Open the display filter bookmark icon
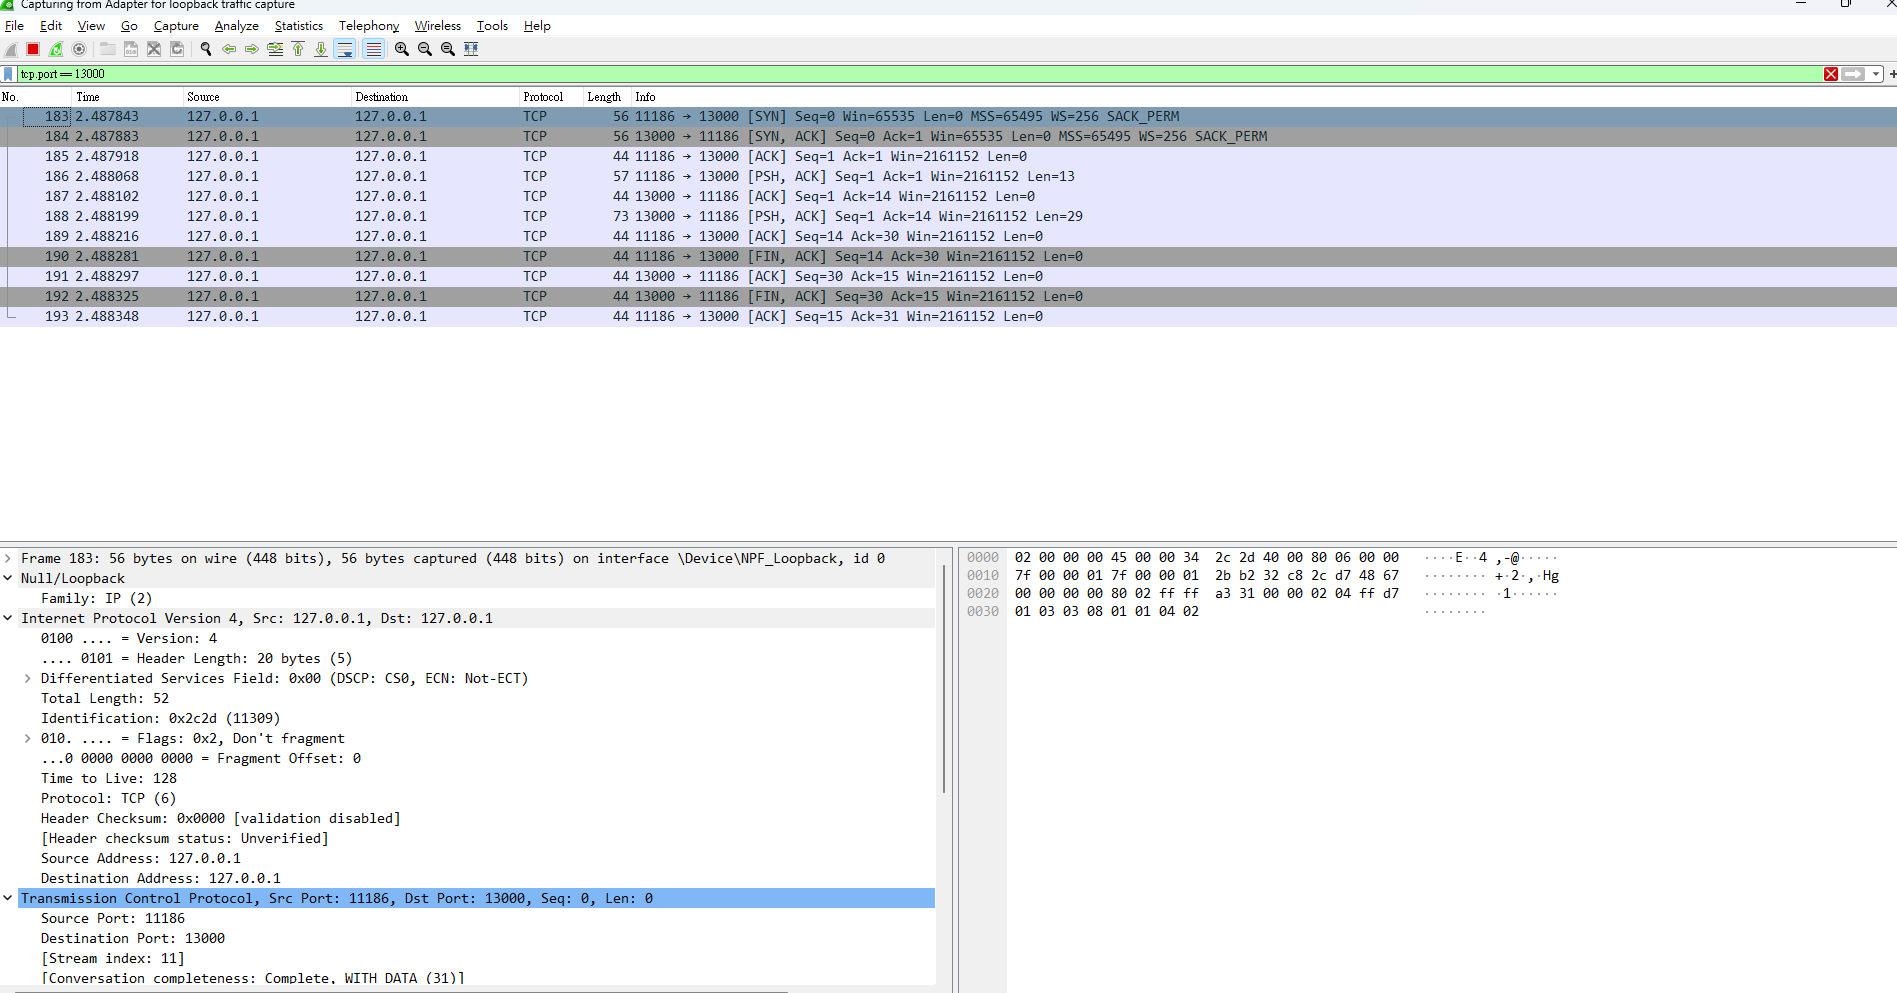The height and width of the screenshot is (993, 1897). (x=9, y=74)
